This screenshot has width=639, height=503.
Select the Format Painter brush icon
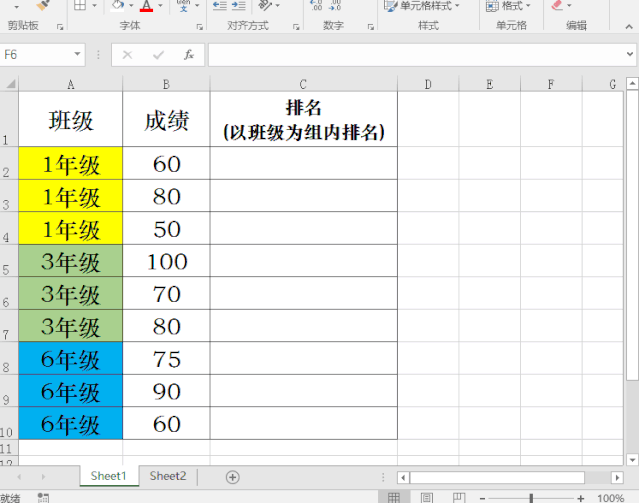click(43, 5)
